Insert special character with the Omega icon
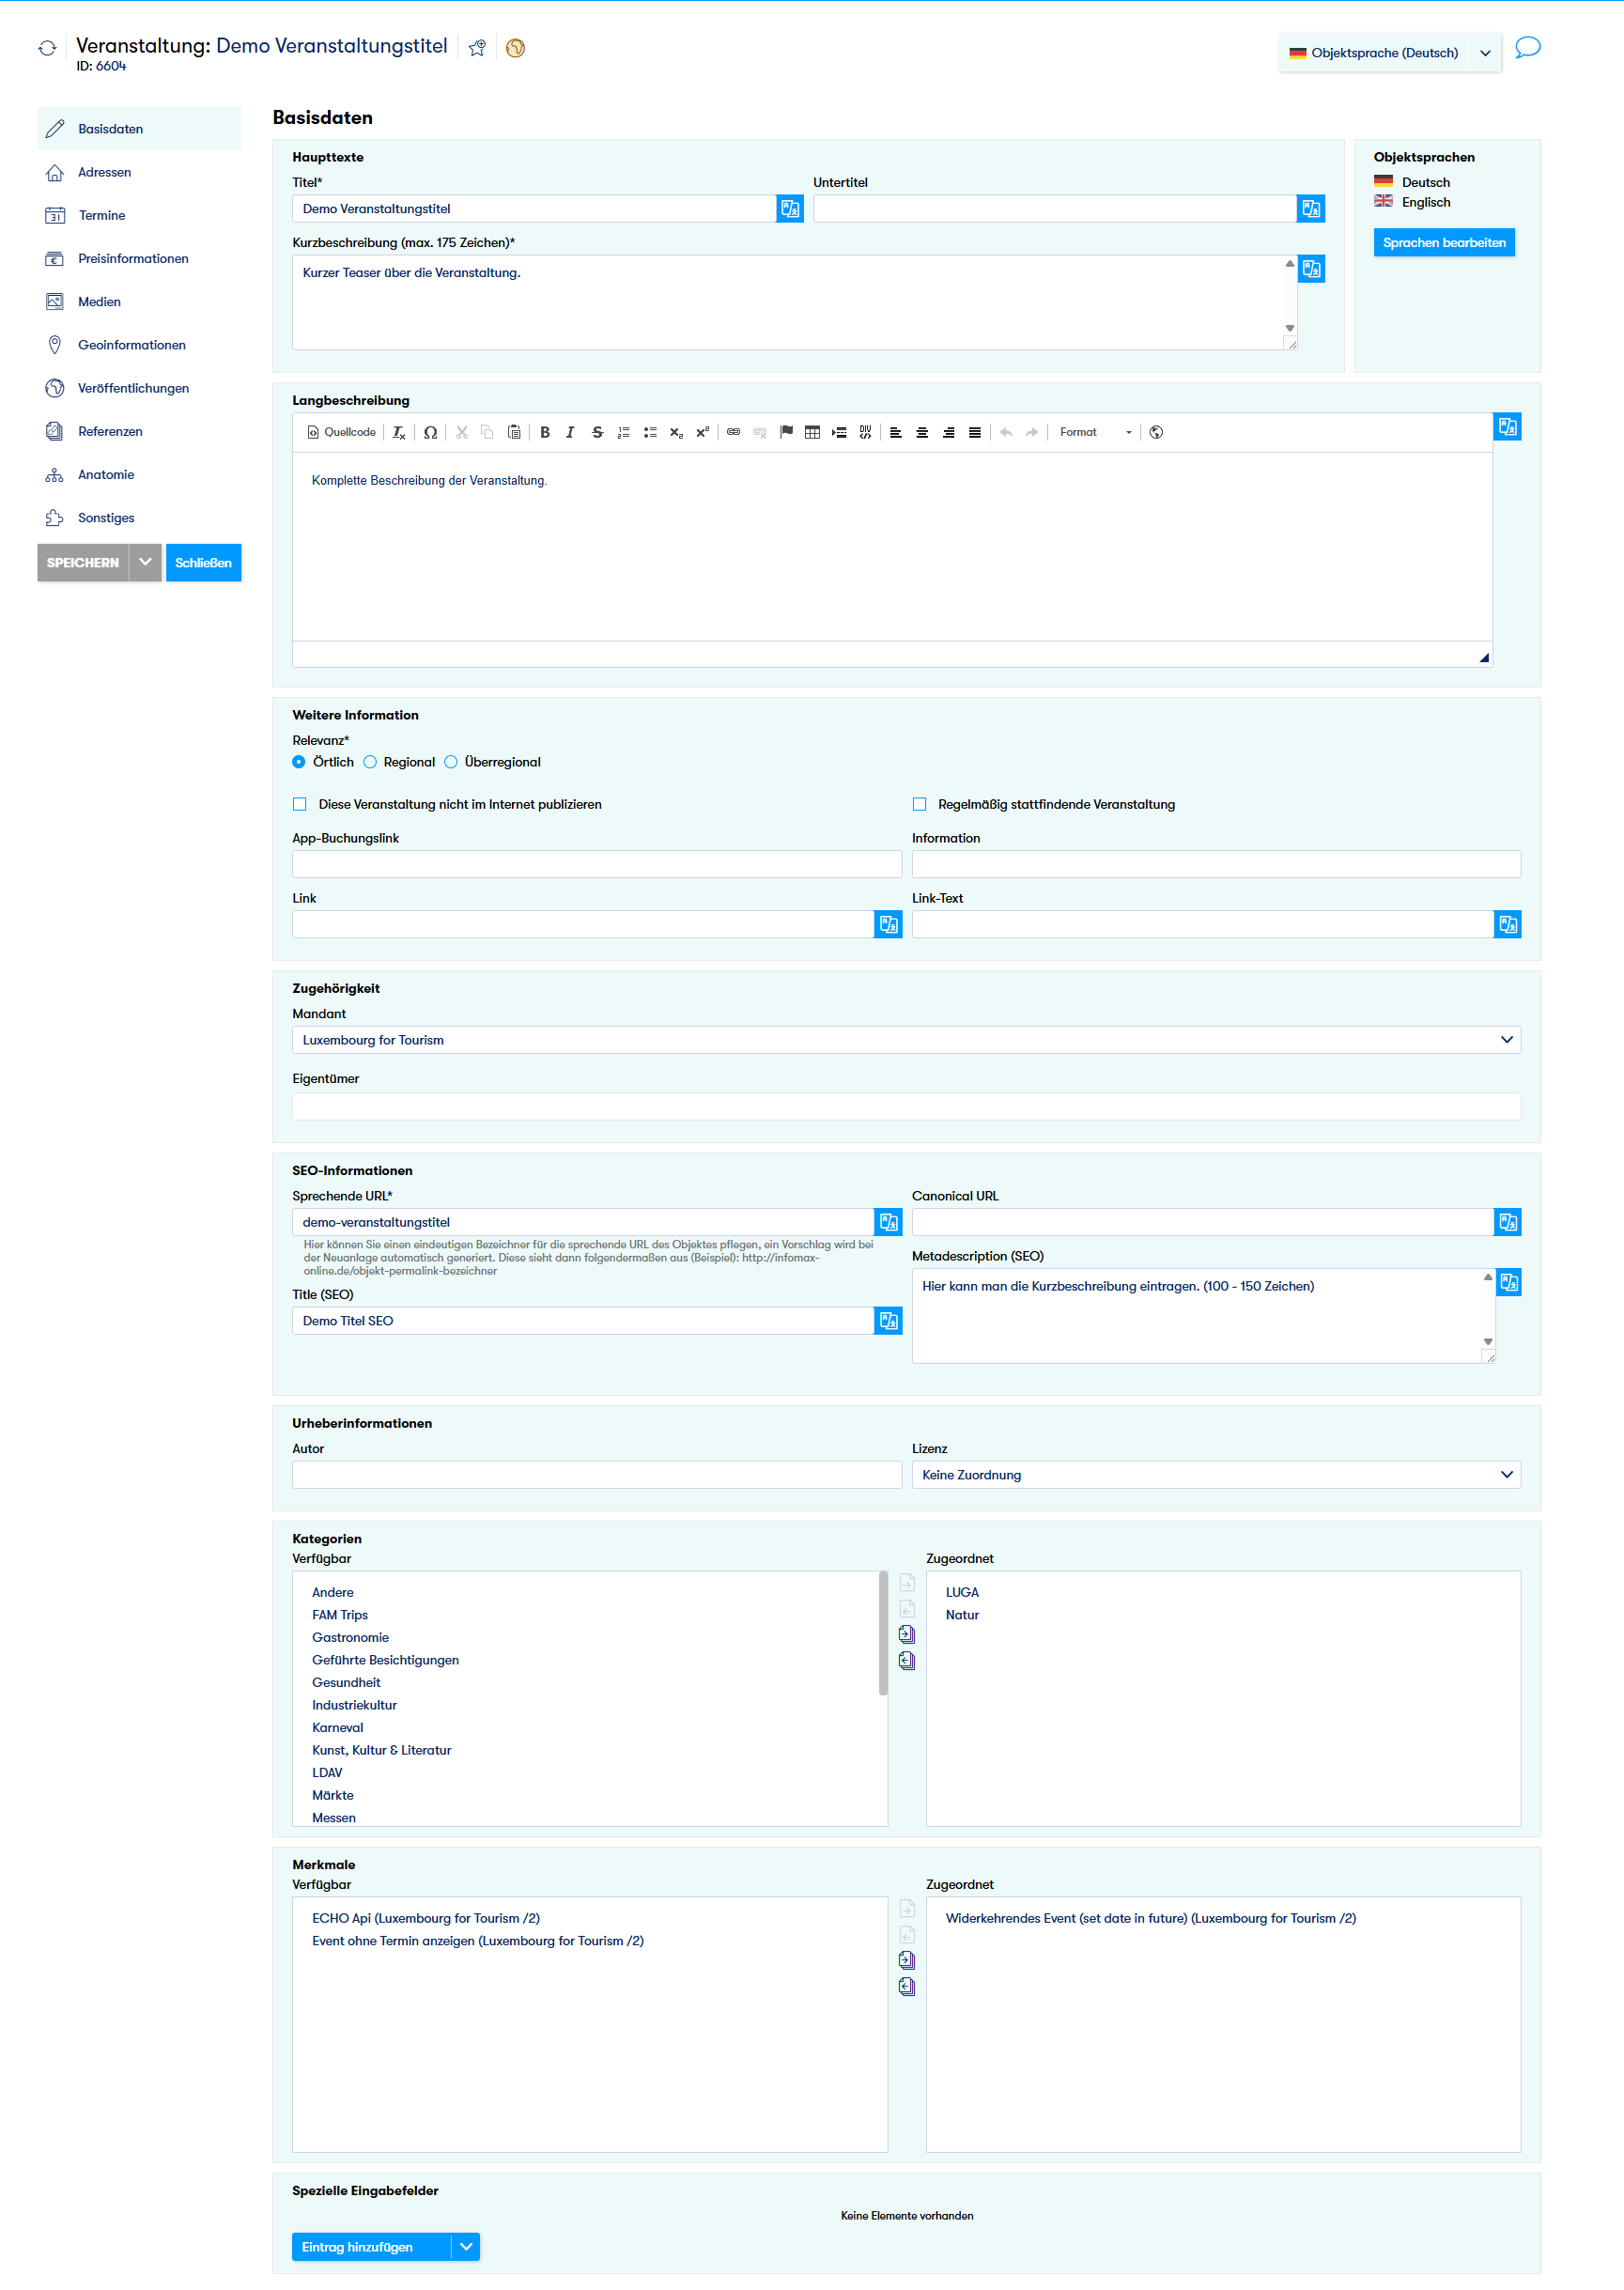This screenshot has width=1624, height=2290. [x=430, y=432]
